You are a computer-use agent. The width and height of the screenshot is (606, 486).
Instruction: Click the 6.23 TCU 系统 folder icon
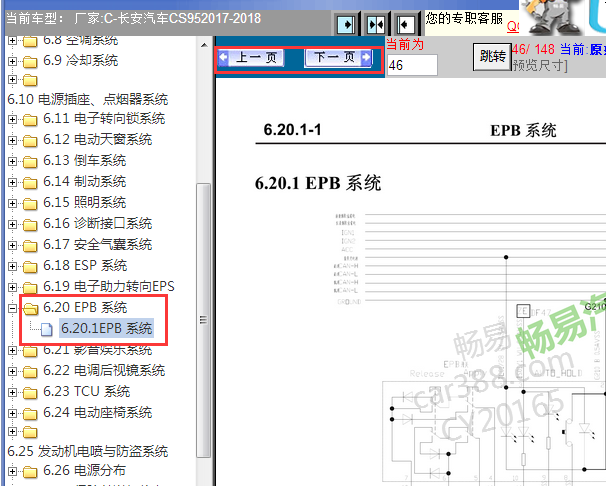click(x=30, y=393)
